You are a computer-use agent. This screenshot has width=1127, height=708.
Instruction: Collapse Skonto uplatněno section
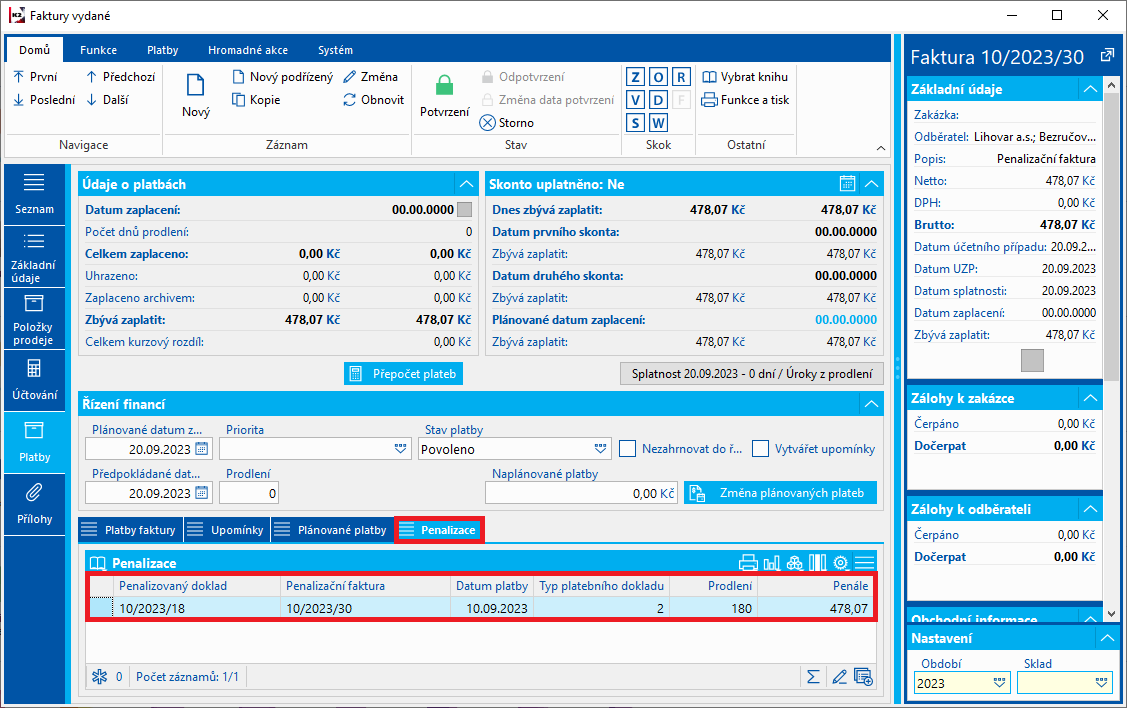(871, 184)
